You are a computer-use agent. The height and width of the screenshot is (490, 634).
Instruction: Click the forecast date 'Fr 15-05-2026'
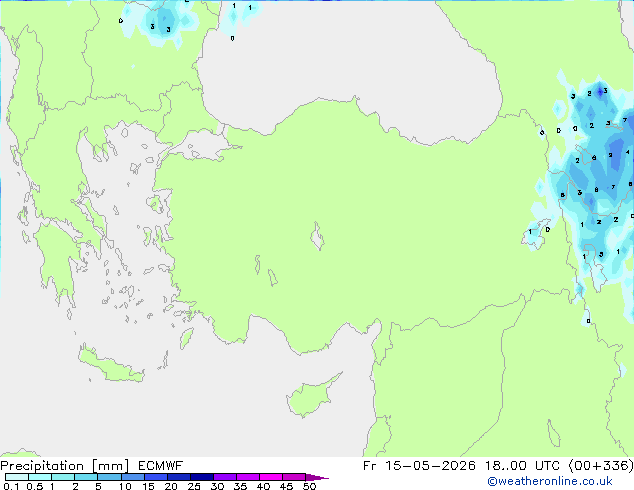(x=419, y=466)
